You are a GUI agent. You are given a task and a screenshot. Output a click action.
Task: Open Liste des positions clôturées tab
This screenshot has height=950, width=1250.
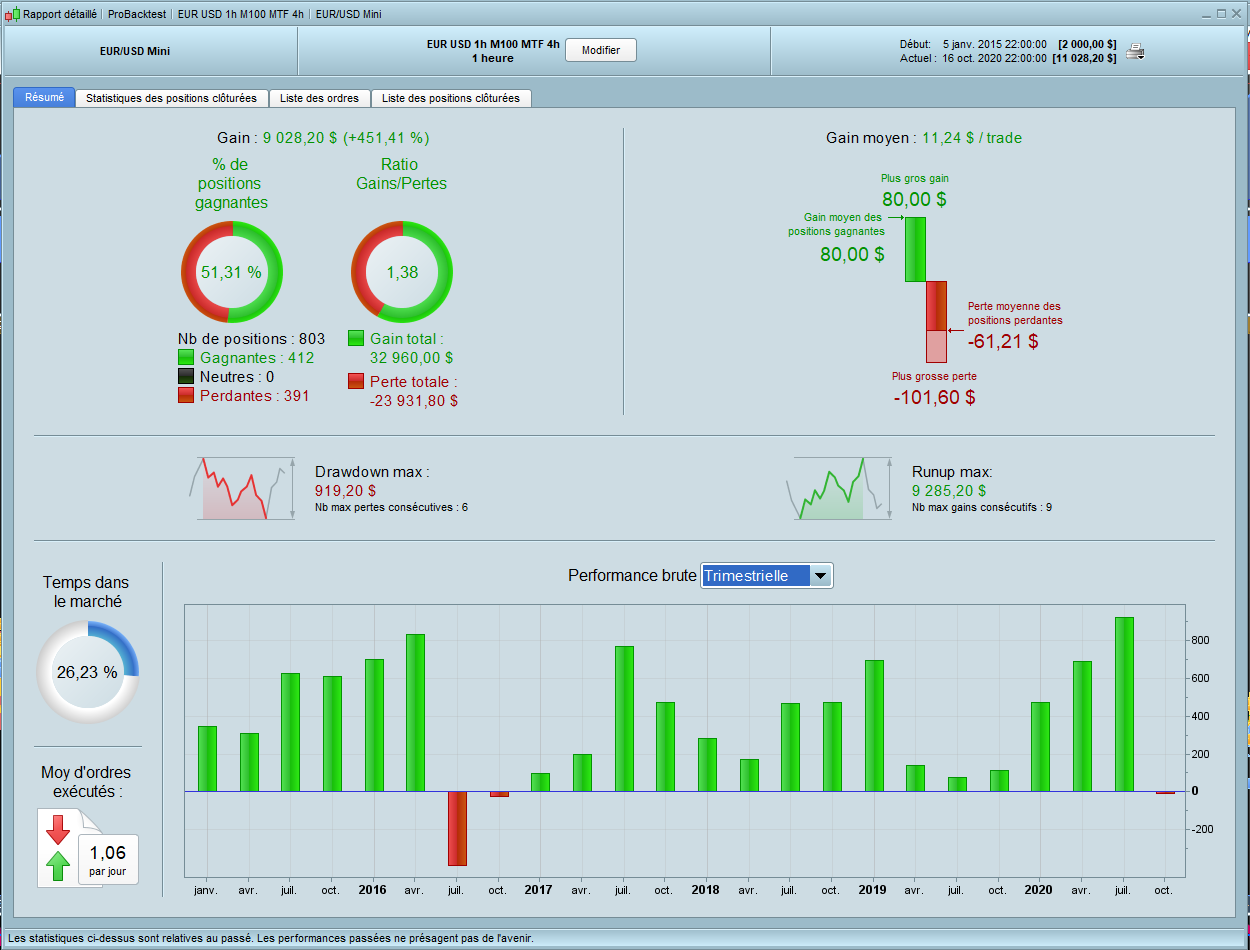click(x=451, y=98)
